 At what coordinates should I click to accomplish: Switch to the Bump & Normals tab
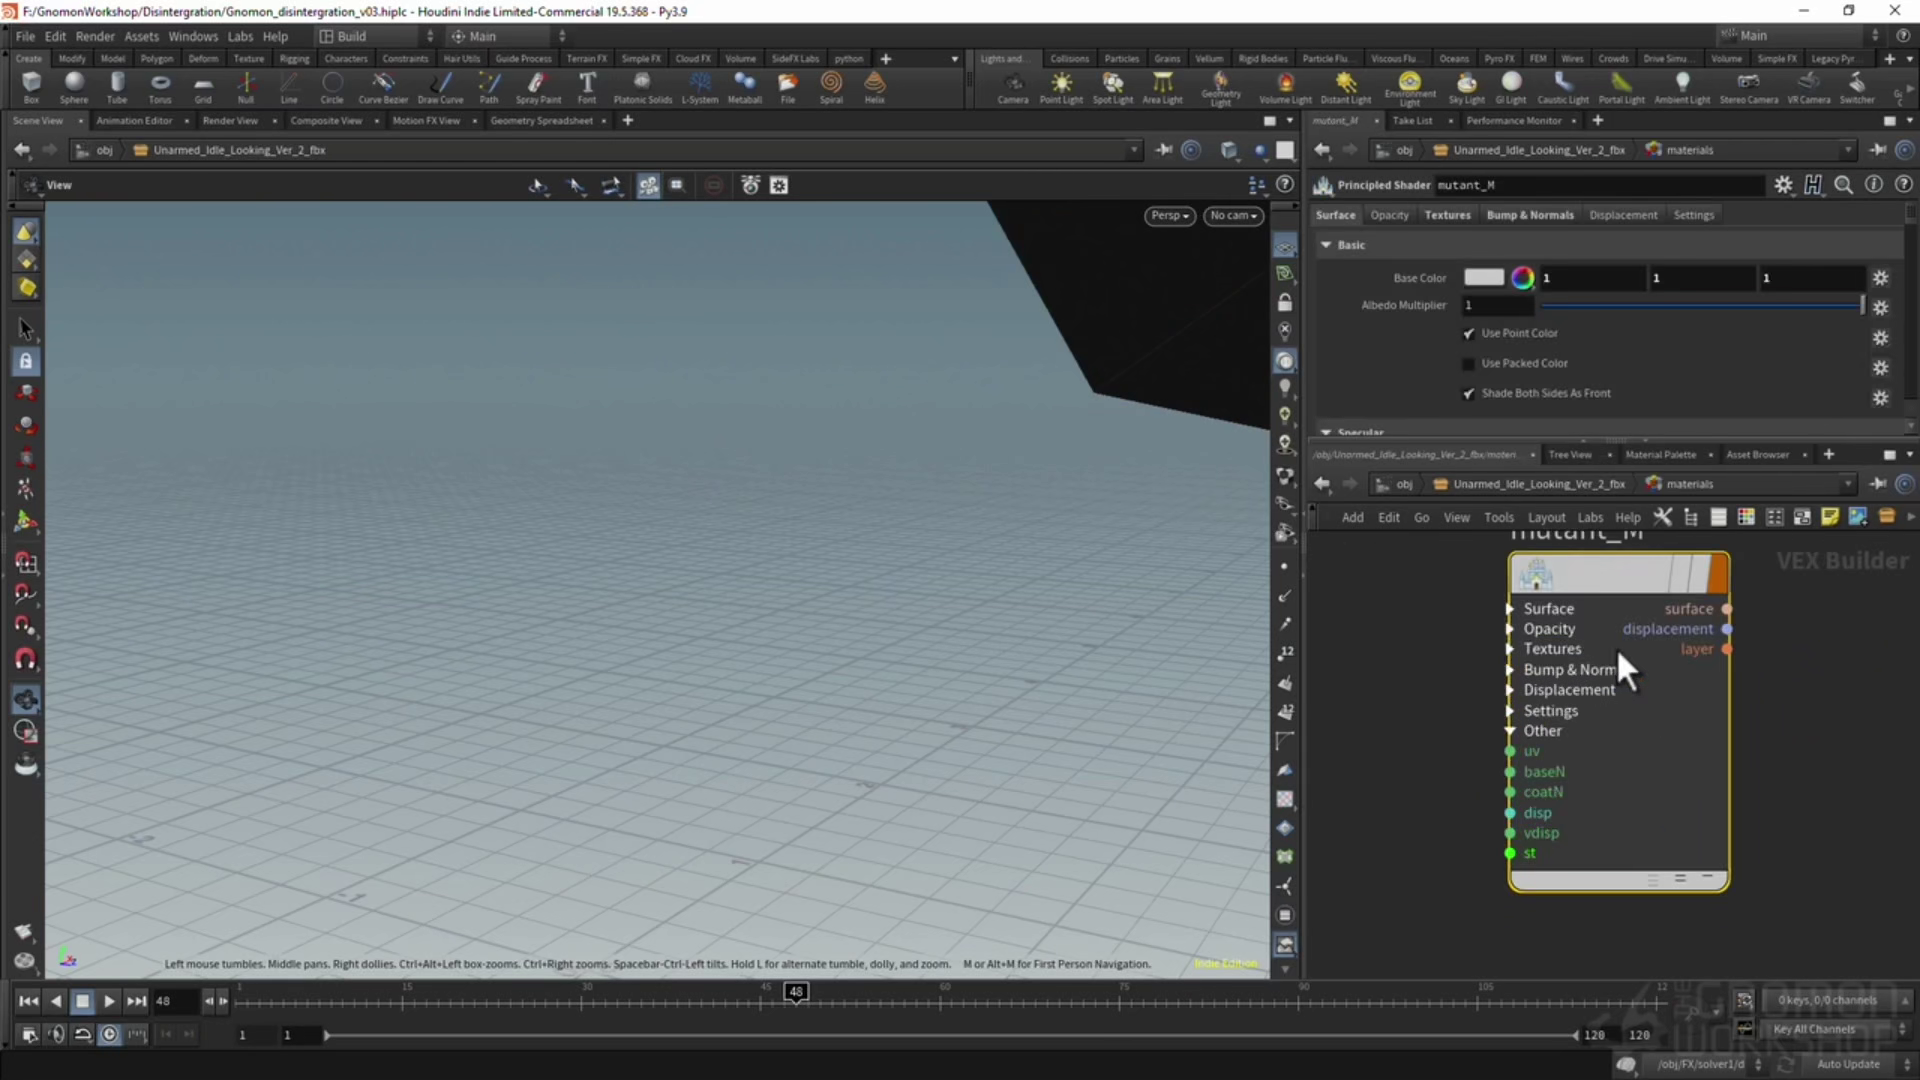(x=1530, y=215)
